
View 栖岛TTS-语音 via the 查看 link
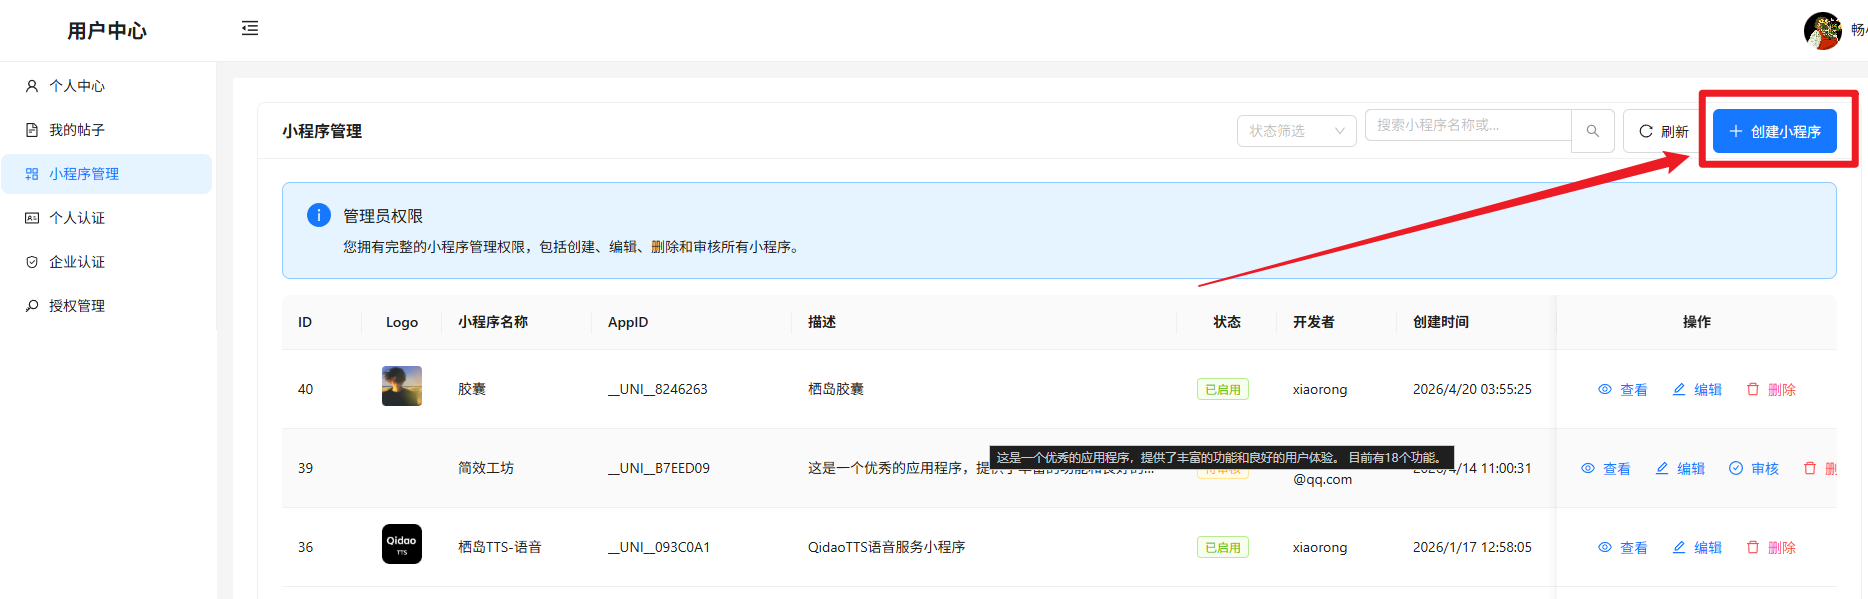click(1623, 547)
